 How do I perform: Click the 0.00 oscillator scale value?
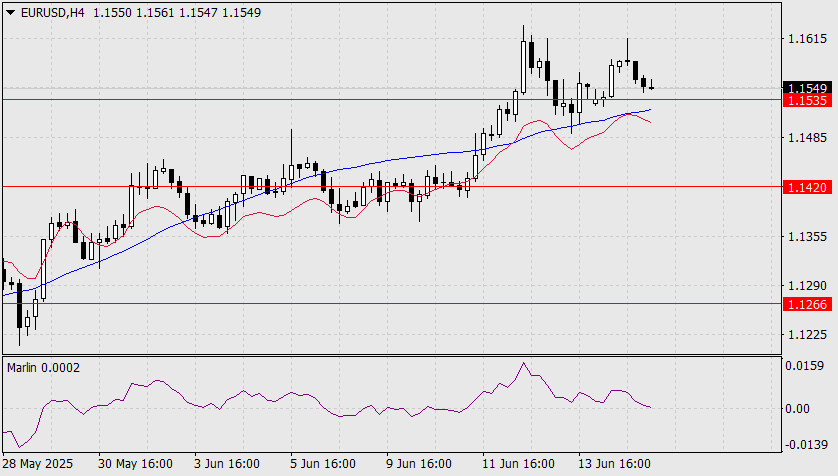click(797, 409)
